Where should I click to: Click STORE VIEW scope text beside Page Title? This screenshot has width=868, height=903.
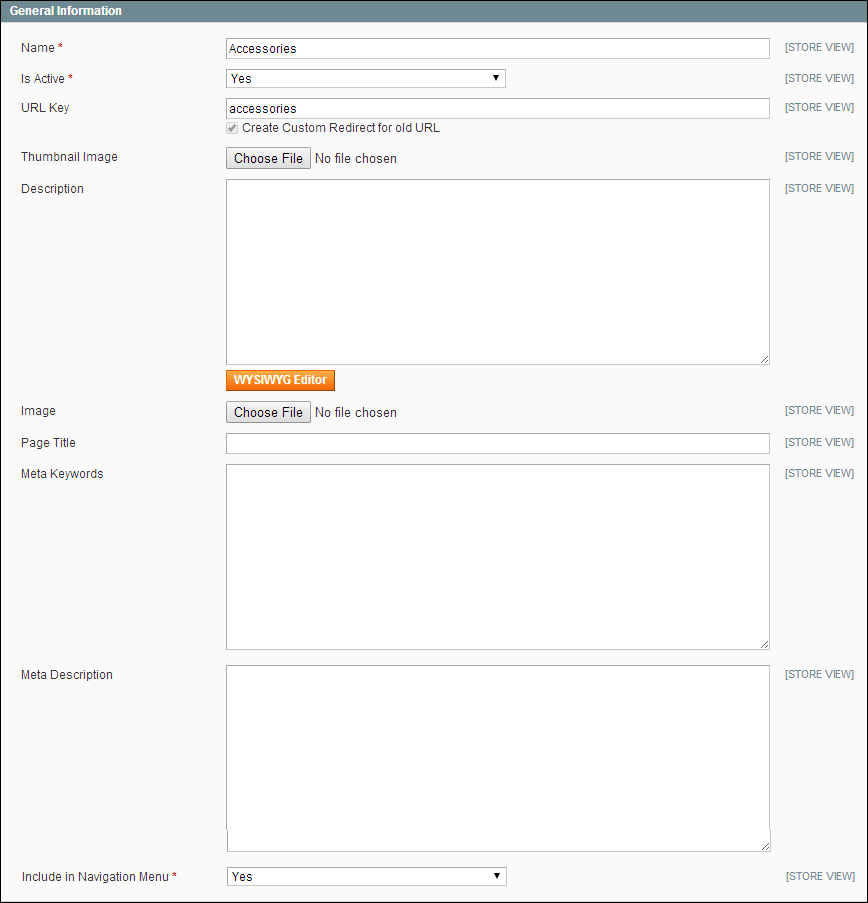[x=819, y=442]
